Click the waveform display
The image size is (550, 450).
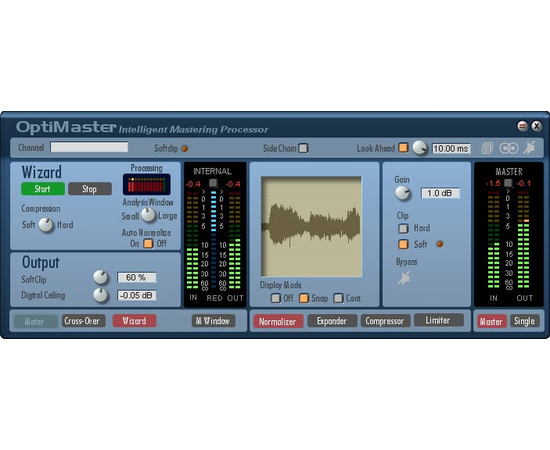coord(311,227)
